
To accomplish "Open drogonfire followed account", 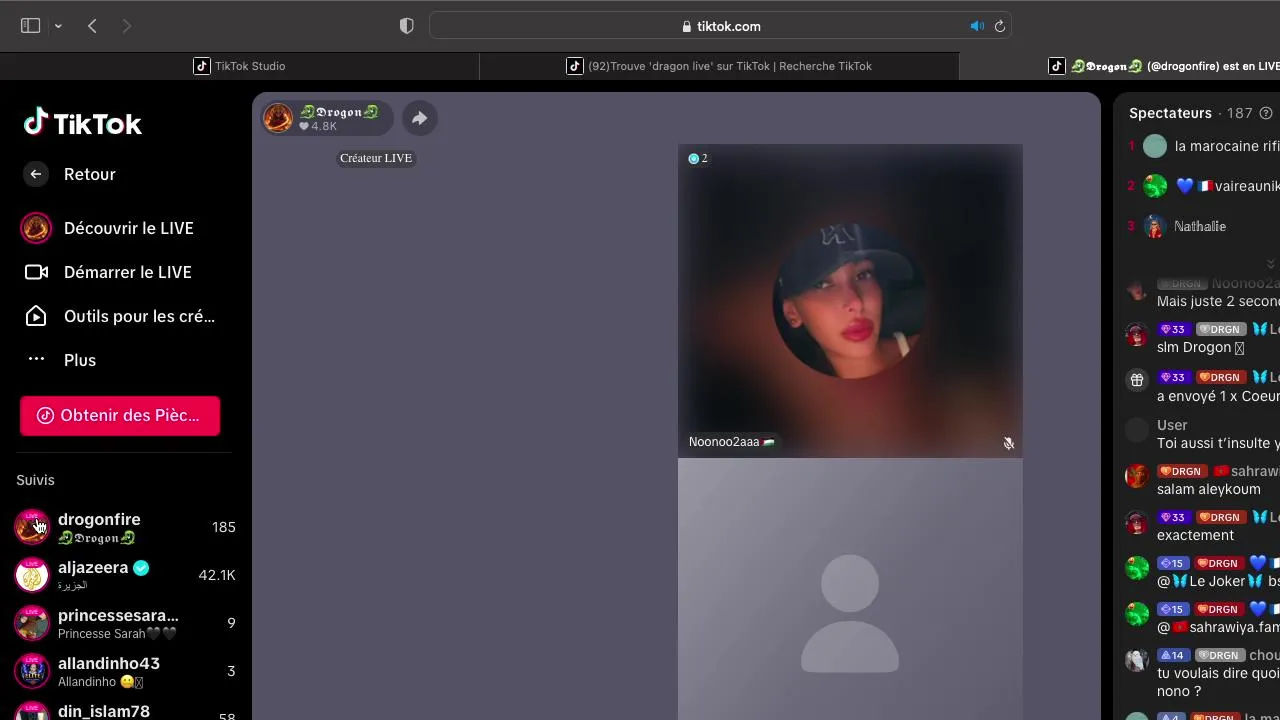I will pyautogui.click(x=126, y=527).
